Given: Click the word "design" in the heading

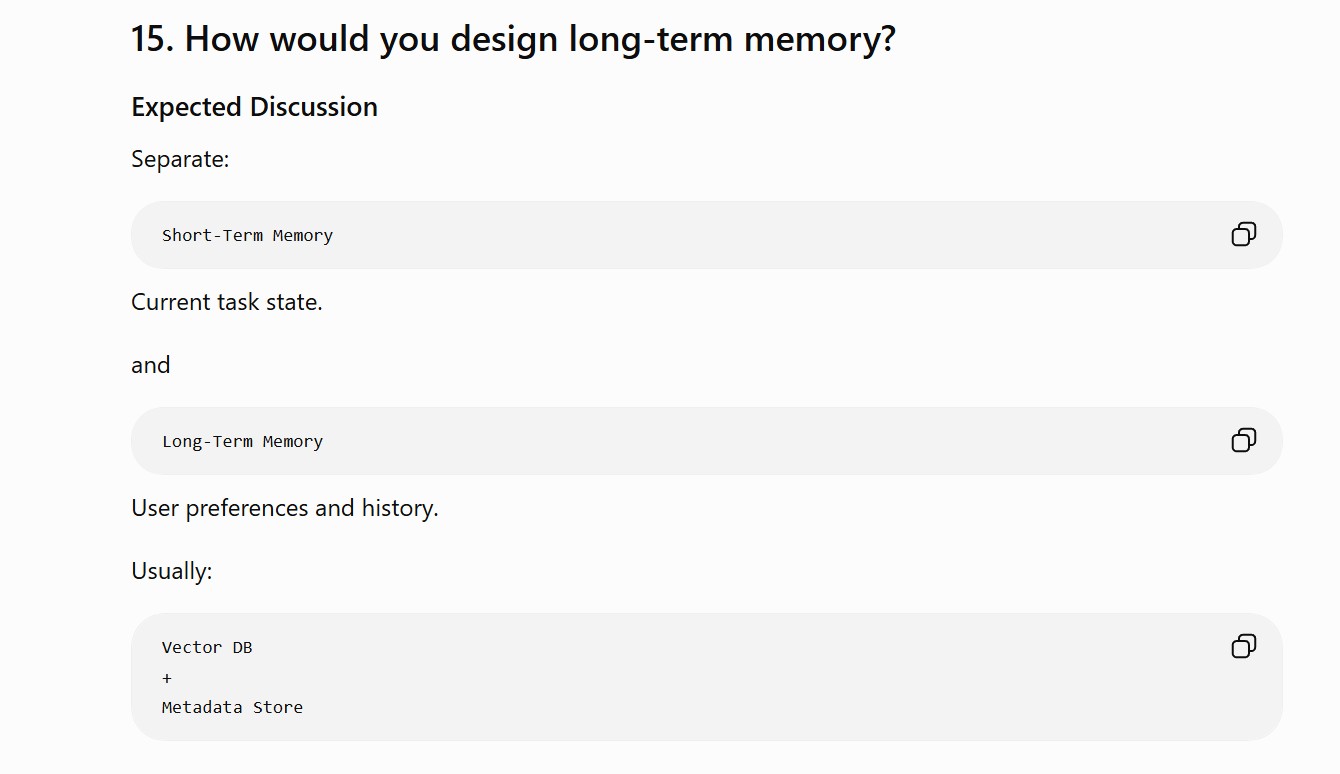Looking at the screenshot, I should (x=505, y=40).
